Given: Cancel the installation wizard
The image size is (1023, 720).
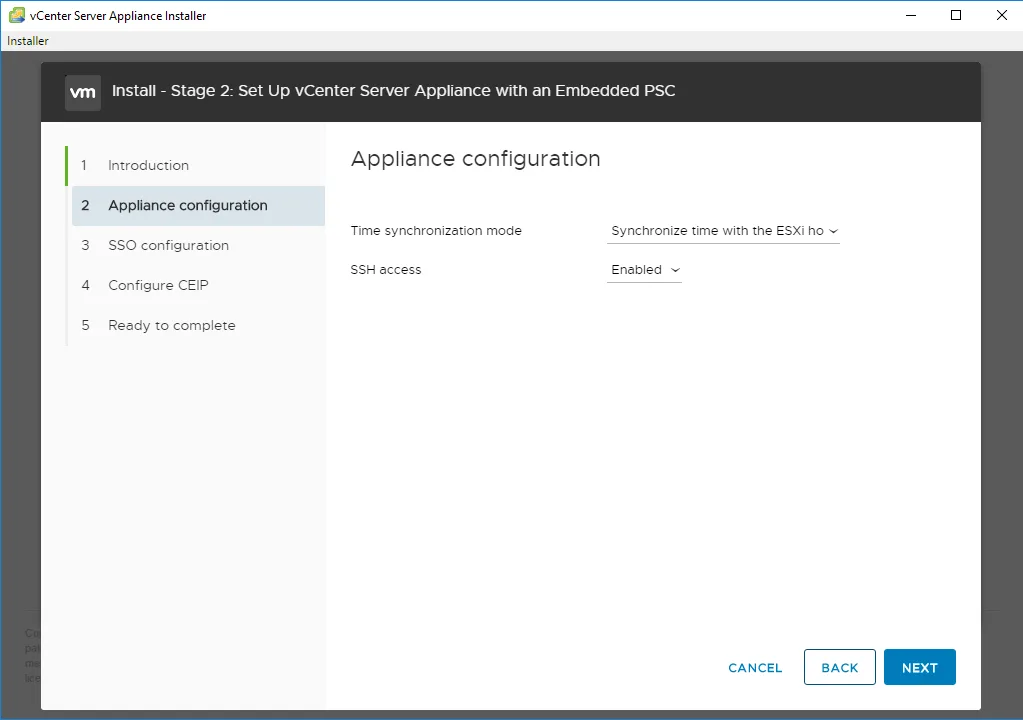Looking at the screenshot, I should tap(755, 668).
